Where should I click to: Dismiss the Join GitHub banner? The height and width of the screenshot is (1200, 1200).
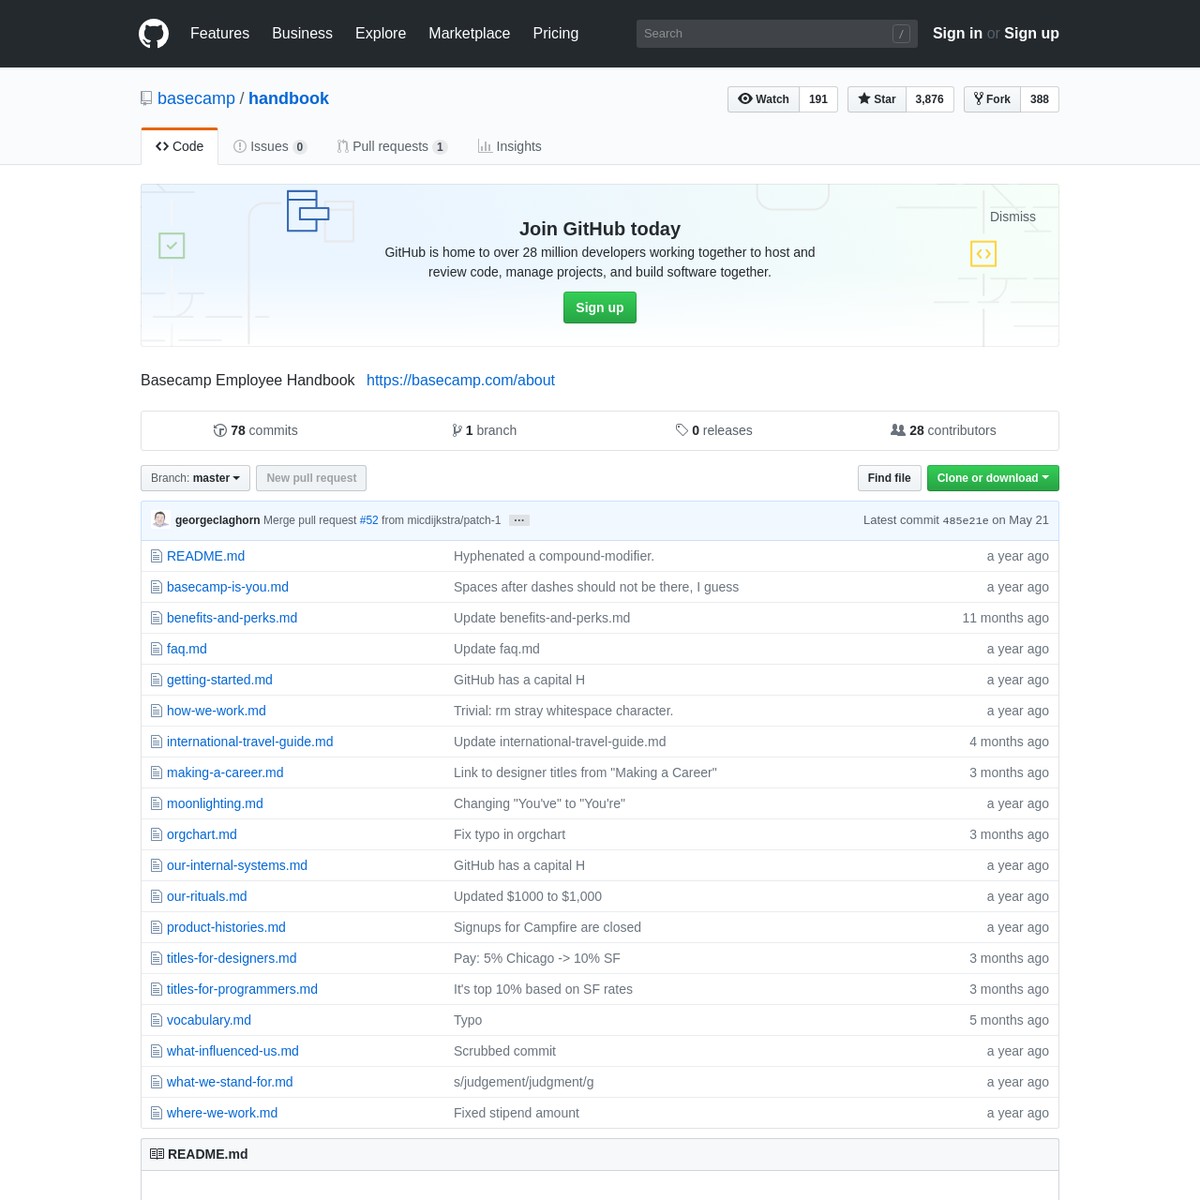coord(1012,217)
